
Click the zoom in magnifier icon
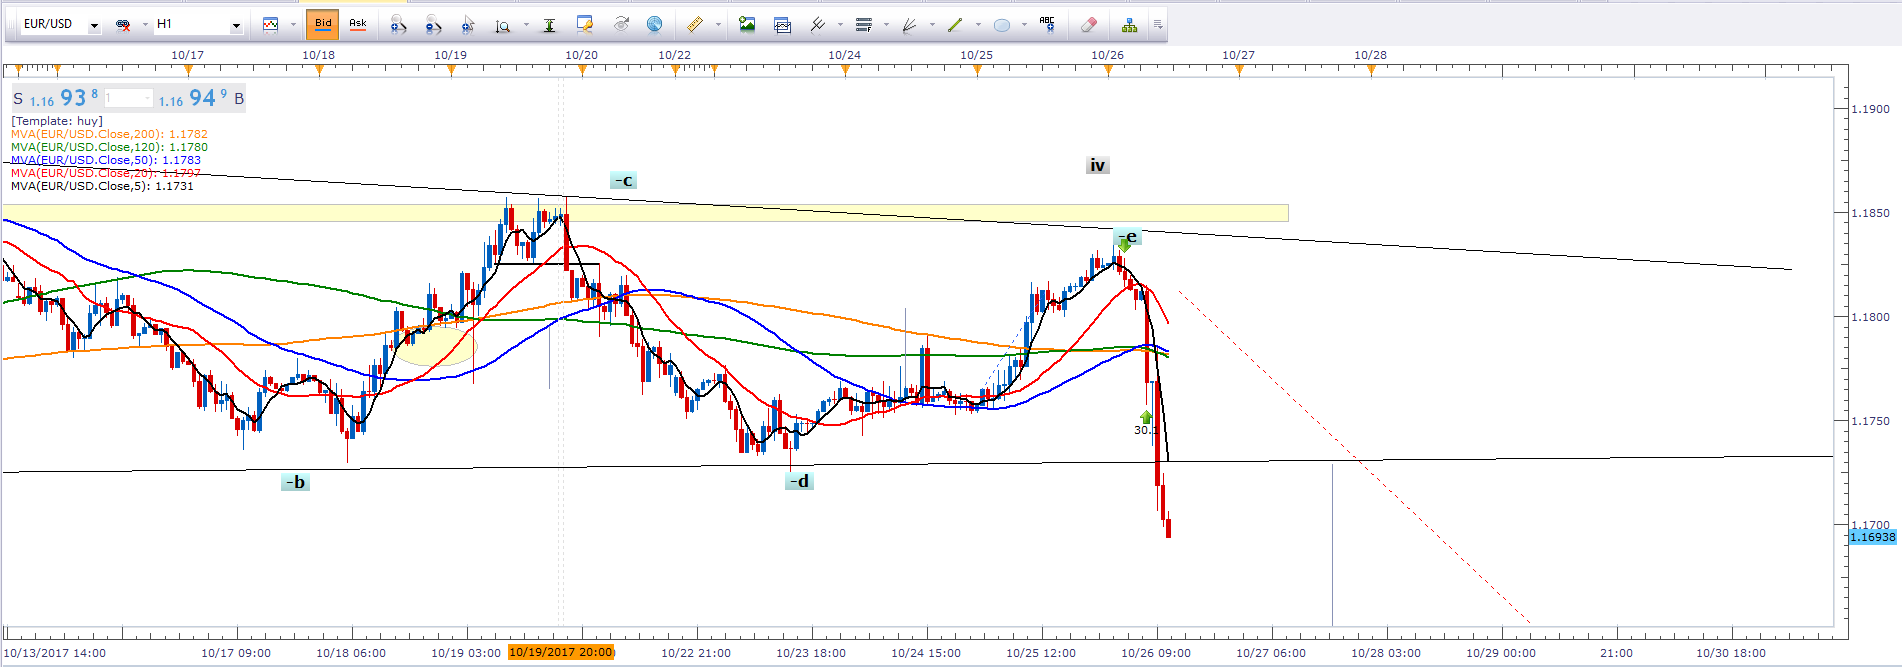398,25
